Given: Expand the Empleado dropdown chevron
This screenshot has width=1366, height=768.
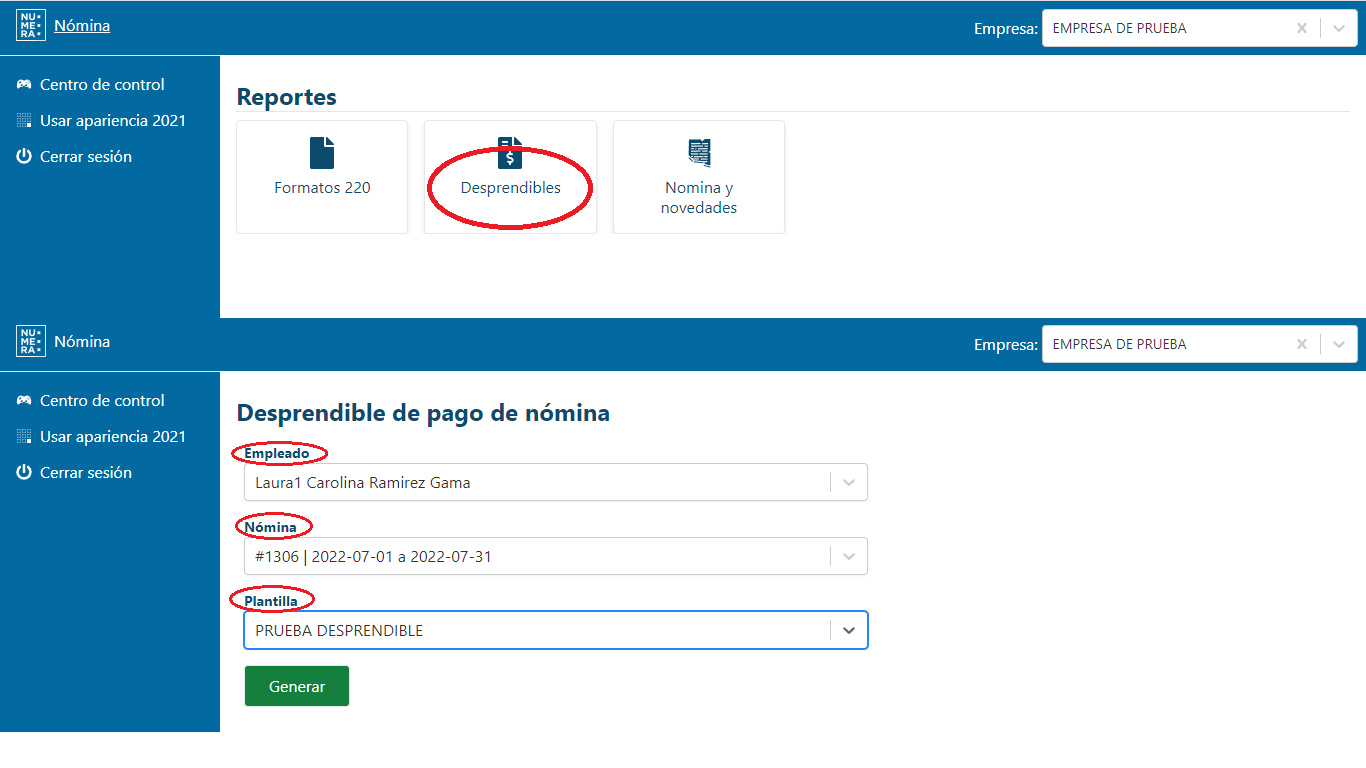Looking at the screenshot, I should tap(849, 482).
